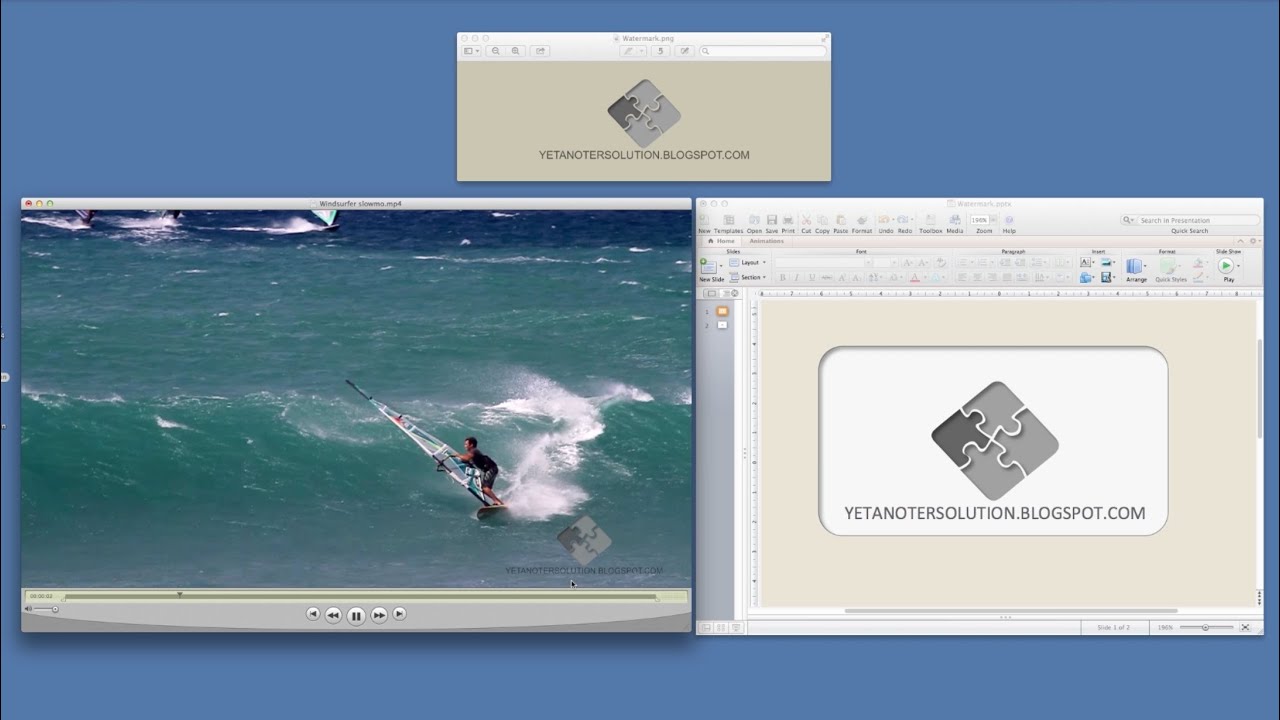
Task: Skip to the beginning of the video
Action: 312,614
